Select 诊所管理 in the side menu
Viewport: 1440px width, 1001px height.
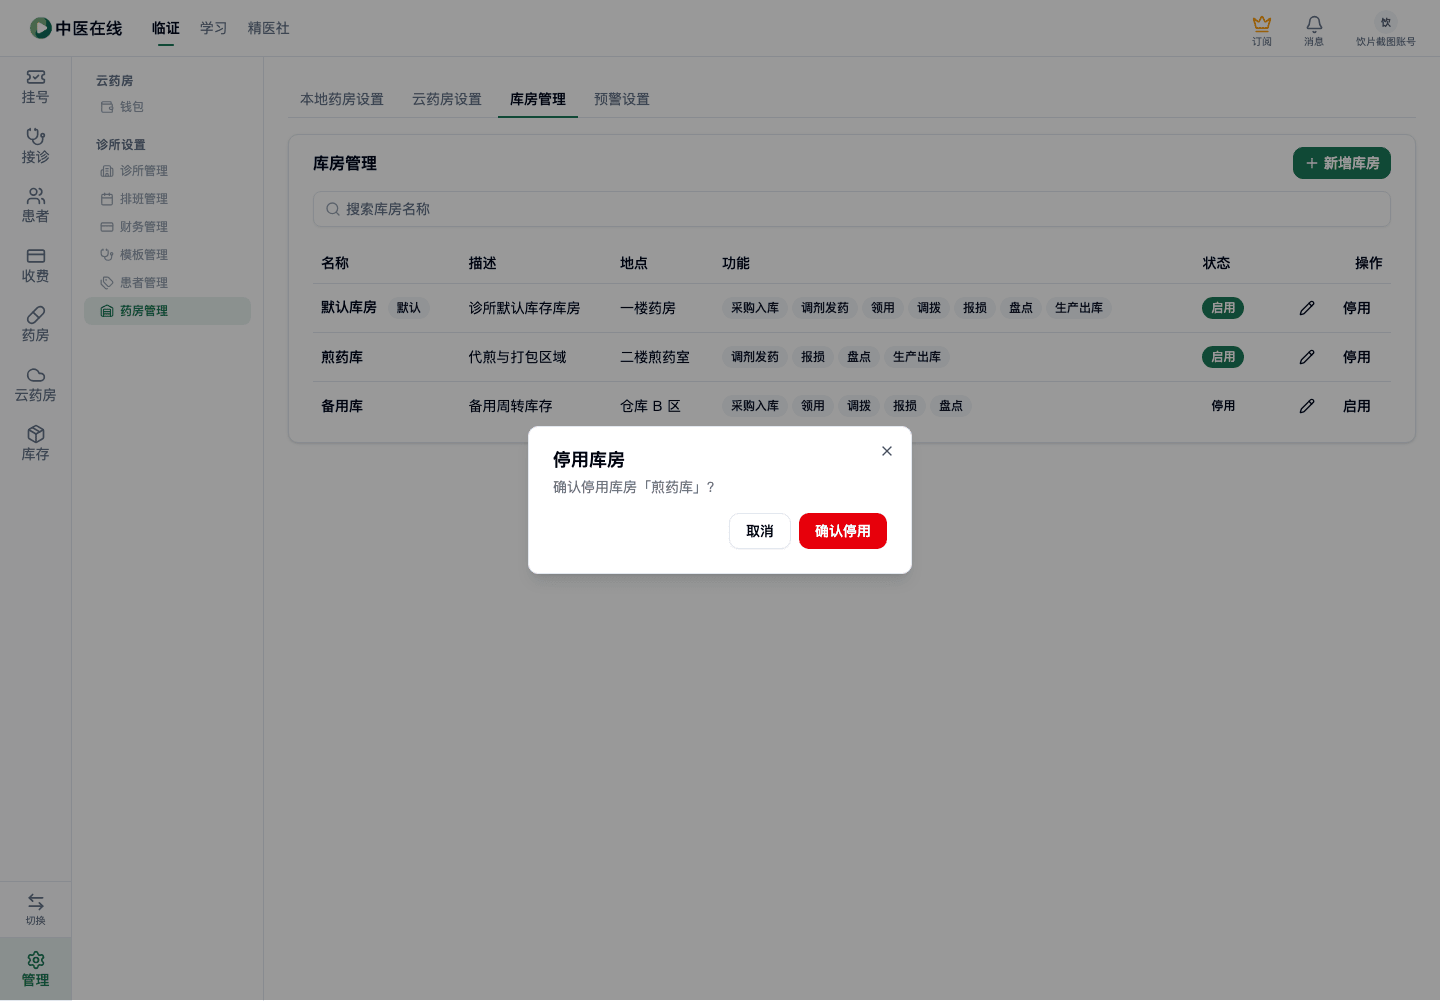tap(167, 171)
